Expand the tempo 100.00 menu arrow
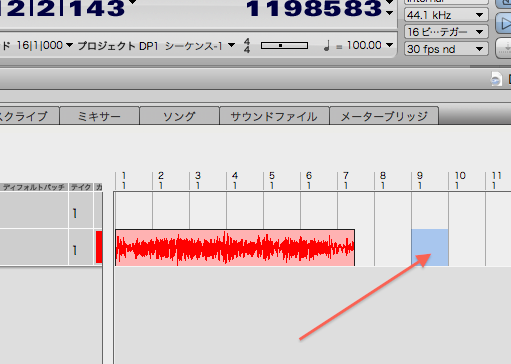Viewport: 511px width, 364px height. [x=389, y=45]
